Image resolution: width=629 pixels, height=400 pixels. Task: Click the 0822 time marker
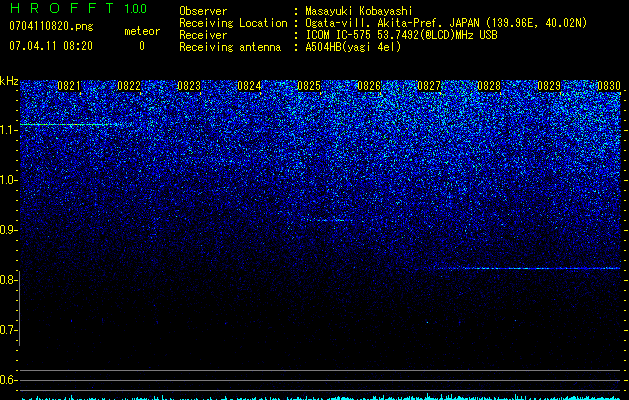pyautogui.click(x=129, y=86)
